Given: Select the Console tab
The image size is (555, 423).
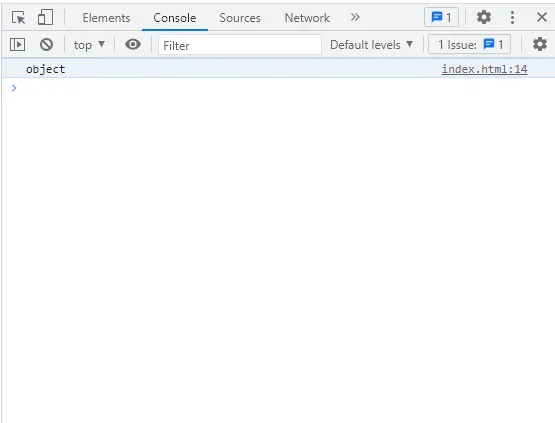Looking at the screenshot, I should point(174,18).
